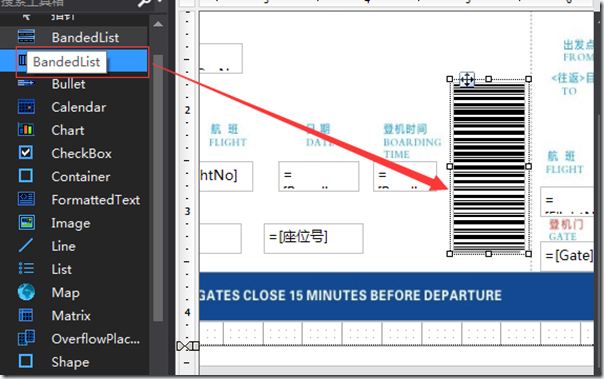The width and height of the screenshot is (604, 379).
Task: Select the Bullet toolbox icon
Action: 26,82
